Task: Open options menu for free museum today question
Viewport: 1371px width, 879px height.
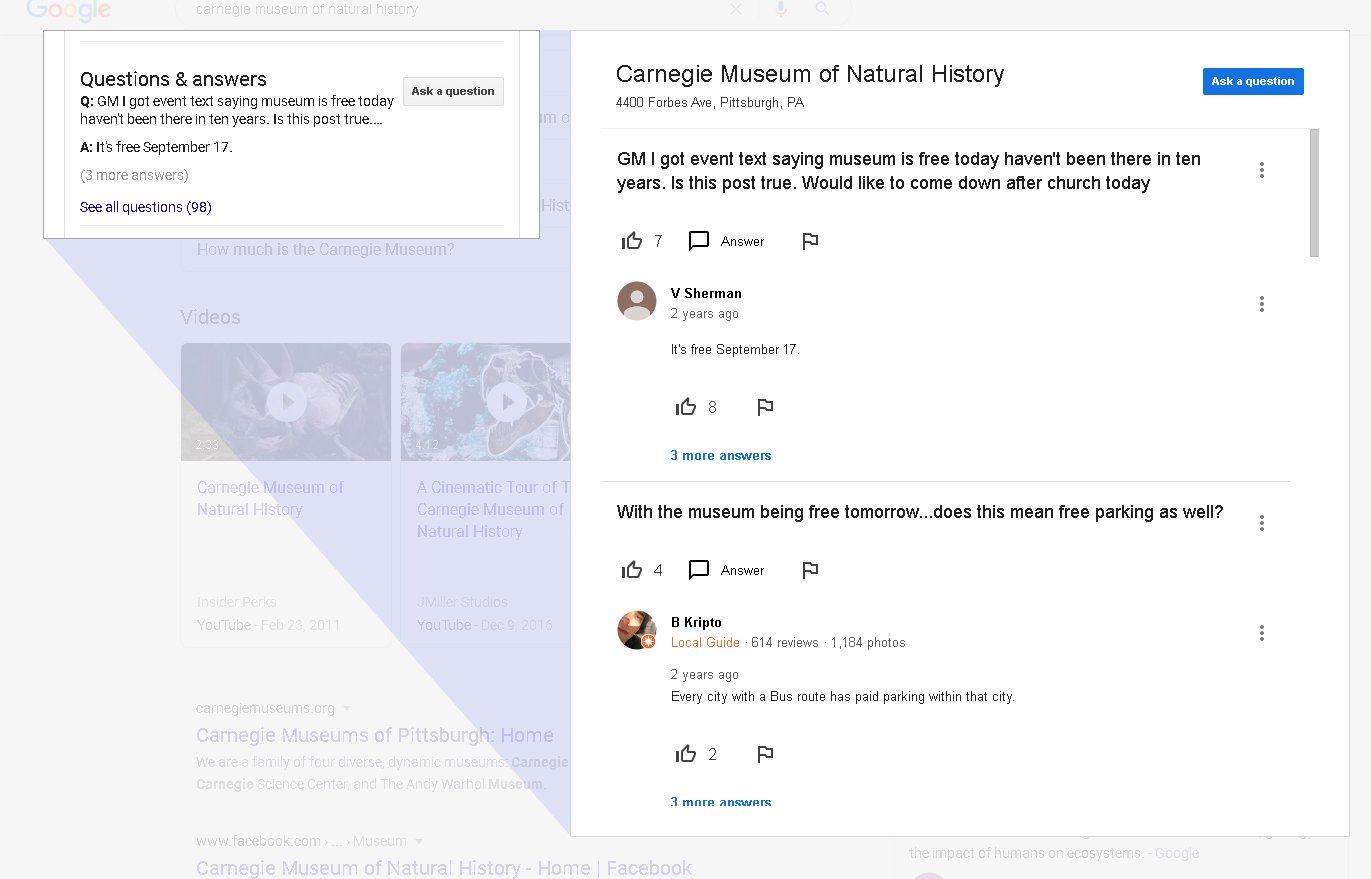Action: click(1262, 170)
